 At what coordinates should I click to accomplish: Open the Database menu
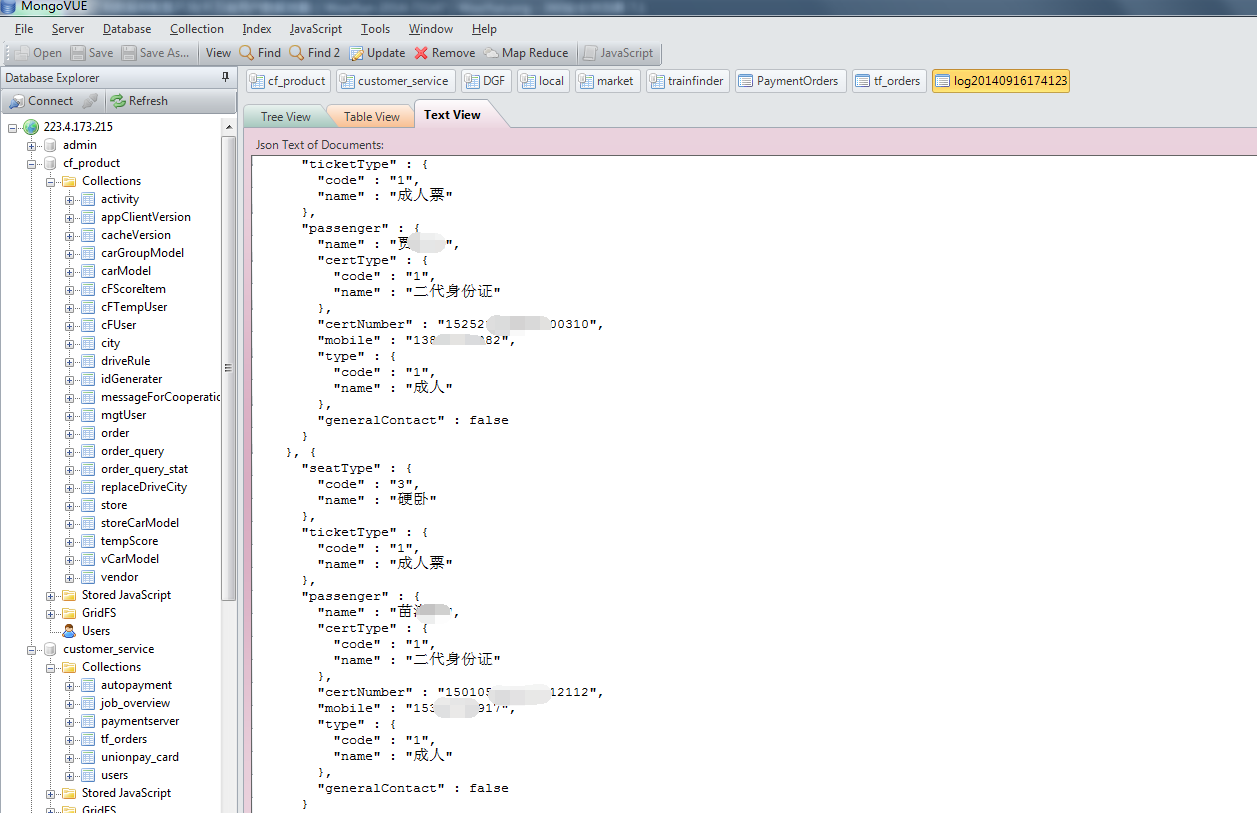[127, 29]
